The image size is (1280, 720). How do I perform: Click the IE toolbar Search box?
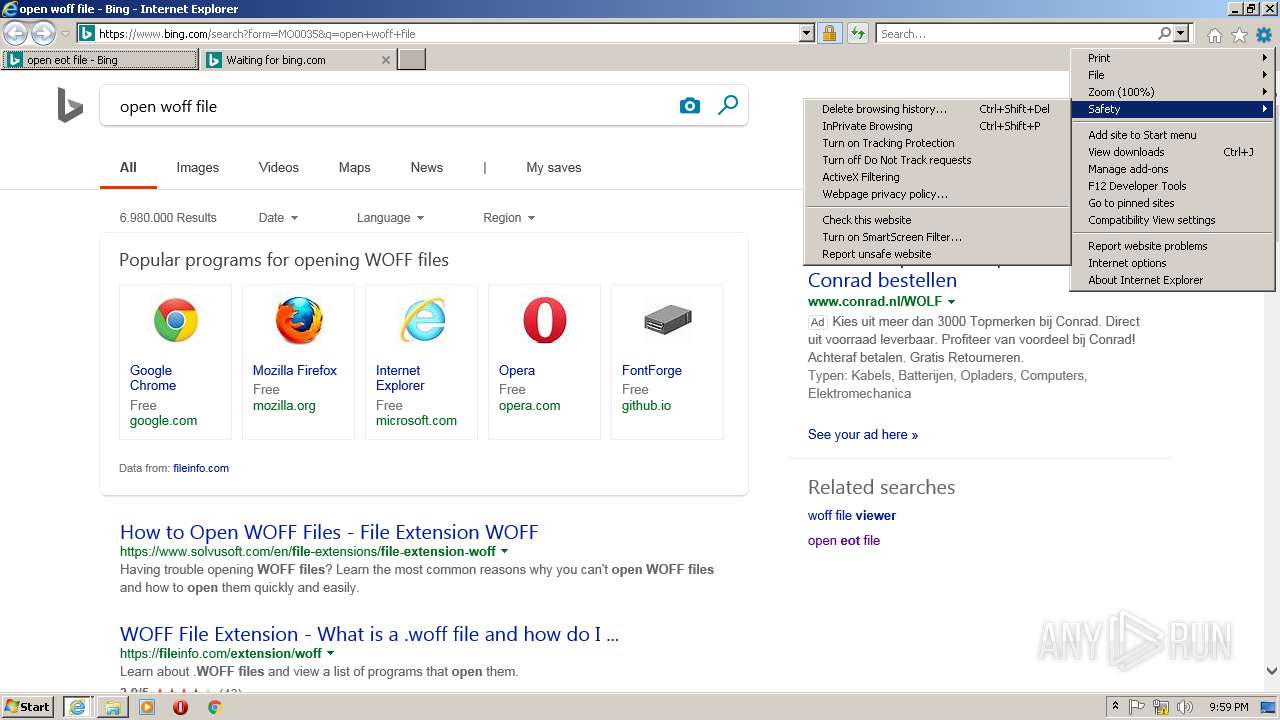[1016, 34]
